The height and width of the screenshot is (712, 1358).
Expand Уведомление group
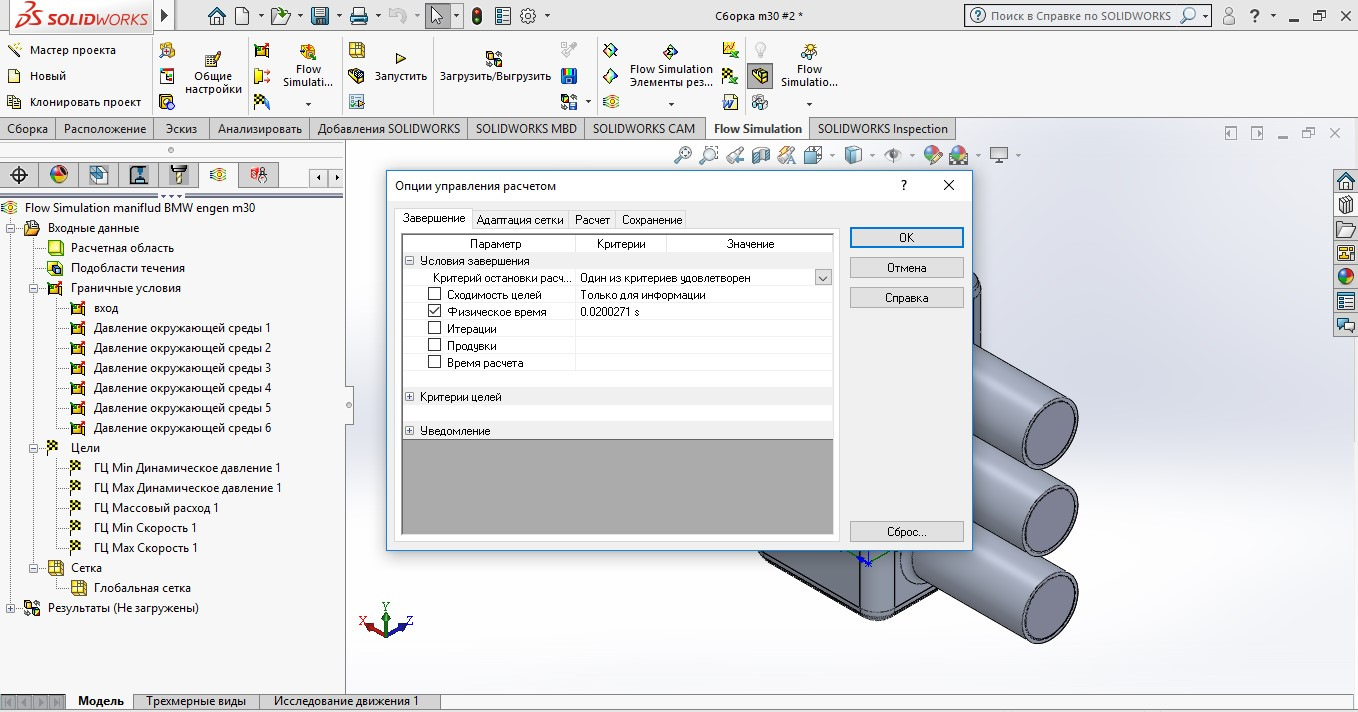pos(409,431)
